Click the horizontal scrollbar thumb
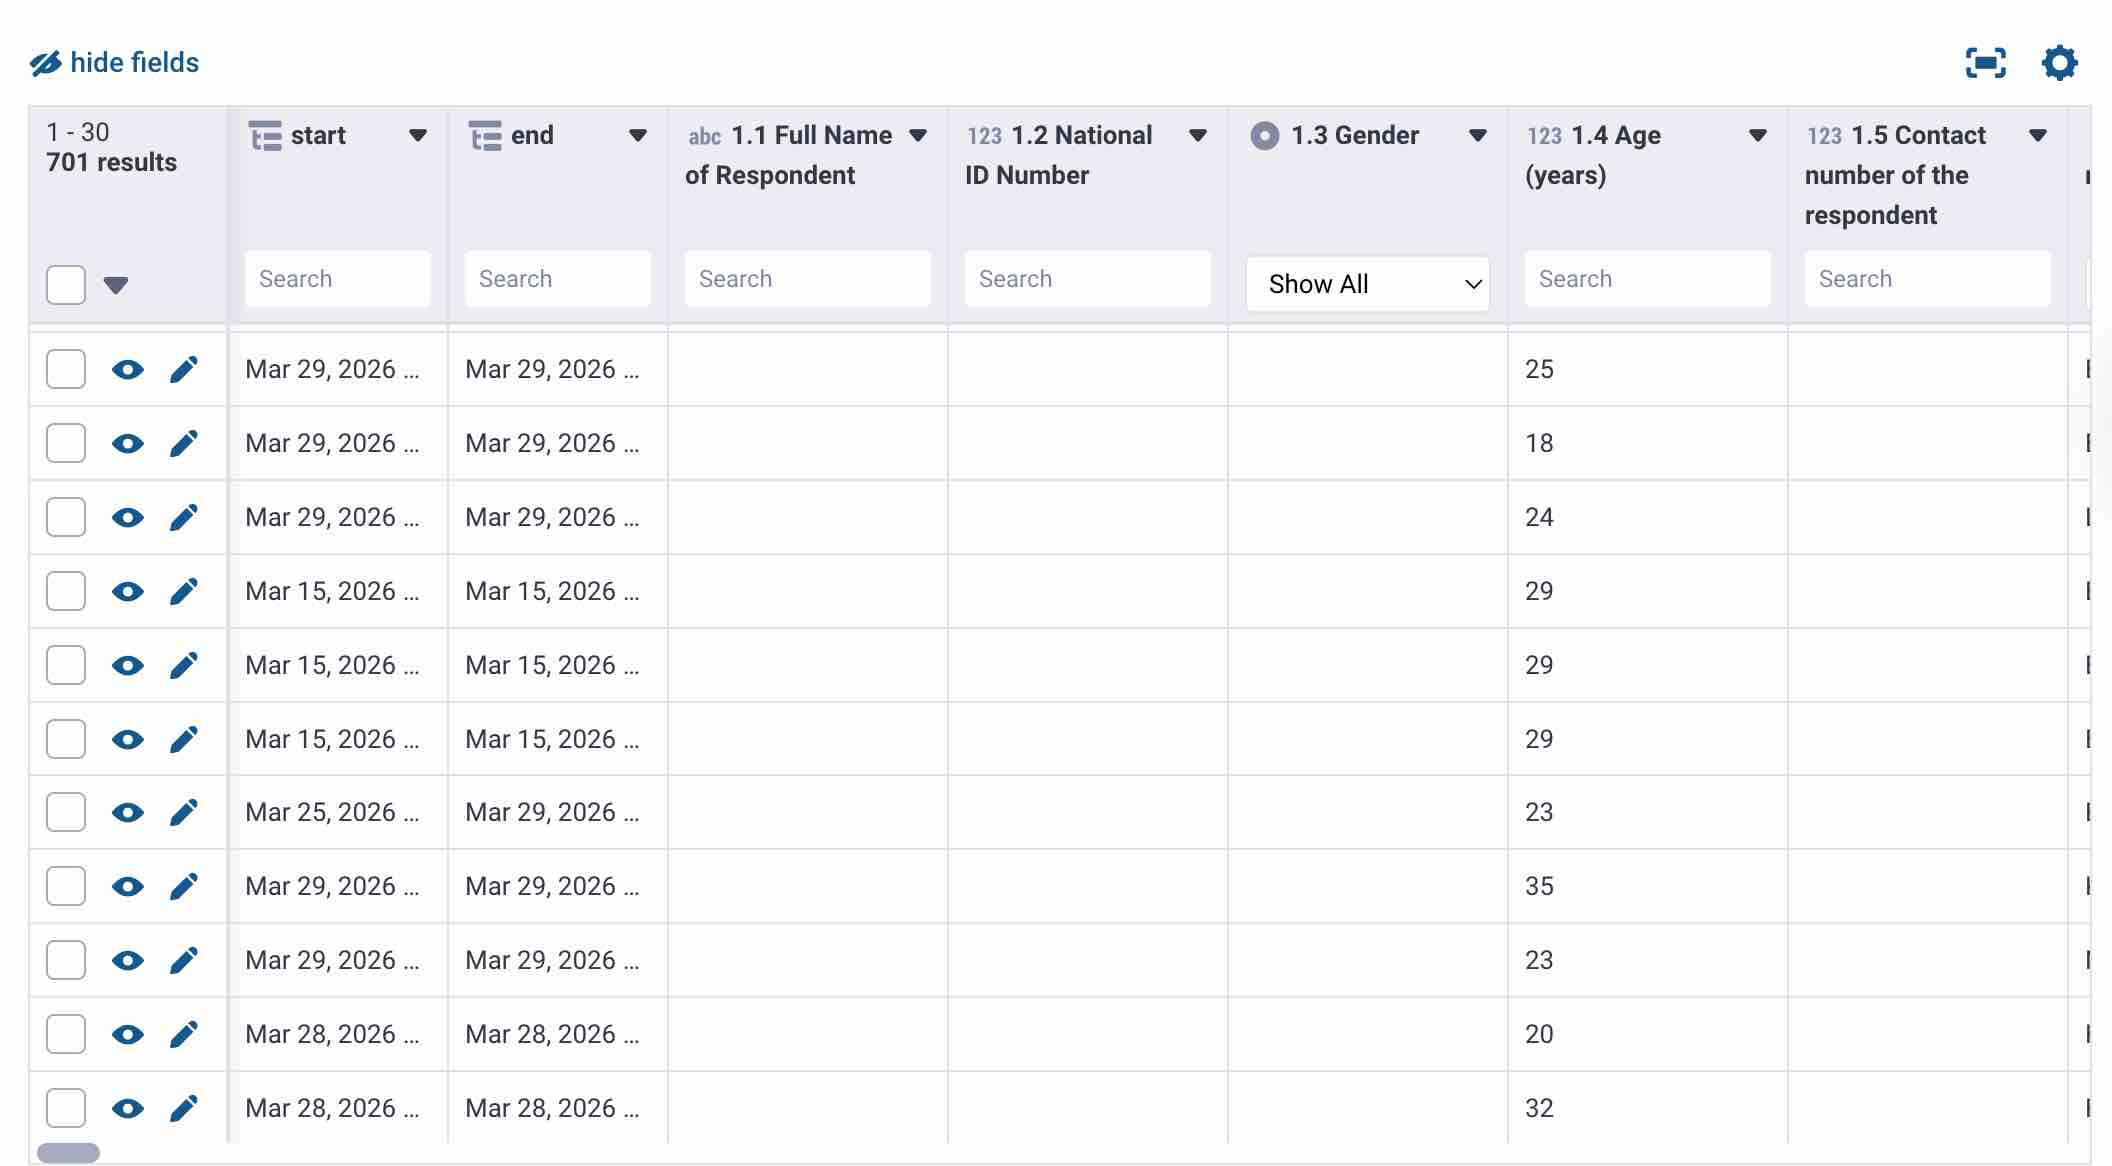 (x=68, y=1153)
